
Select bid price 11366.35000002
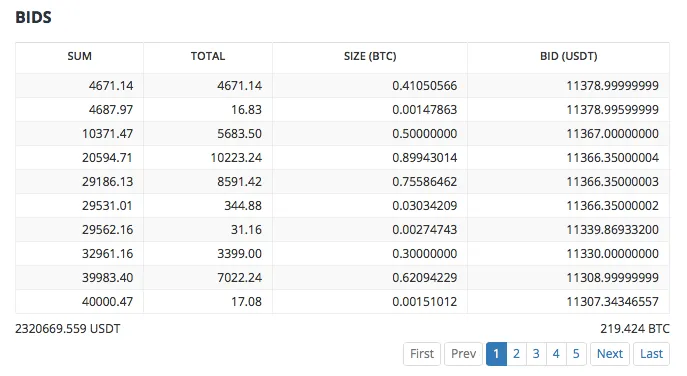pyautogui.click(x=613, y=206)
